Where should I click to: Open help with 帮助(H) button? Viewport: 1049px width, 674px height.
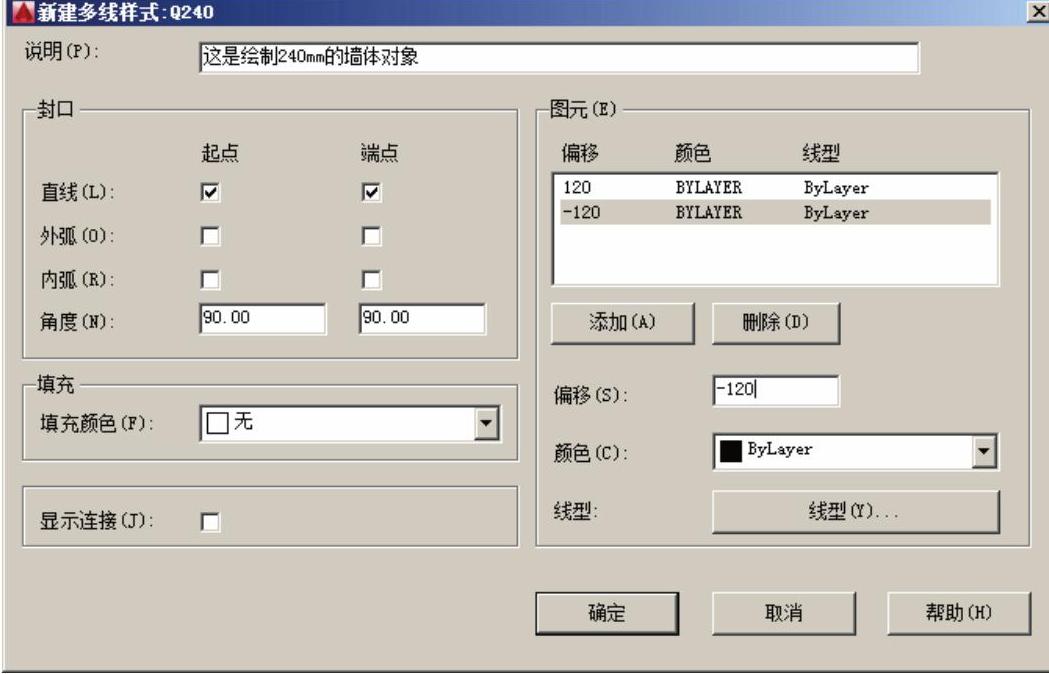click(959, 613)
